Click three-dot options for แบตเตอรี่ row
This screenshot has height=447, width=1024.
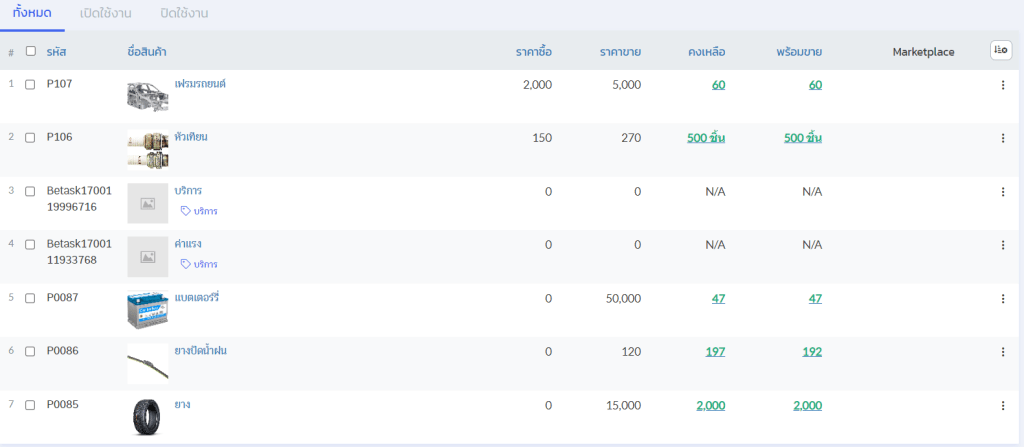click(1002, 298)
